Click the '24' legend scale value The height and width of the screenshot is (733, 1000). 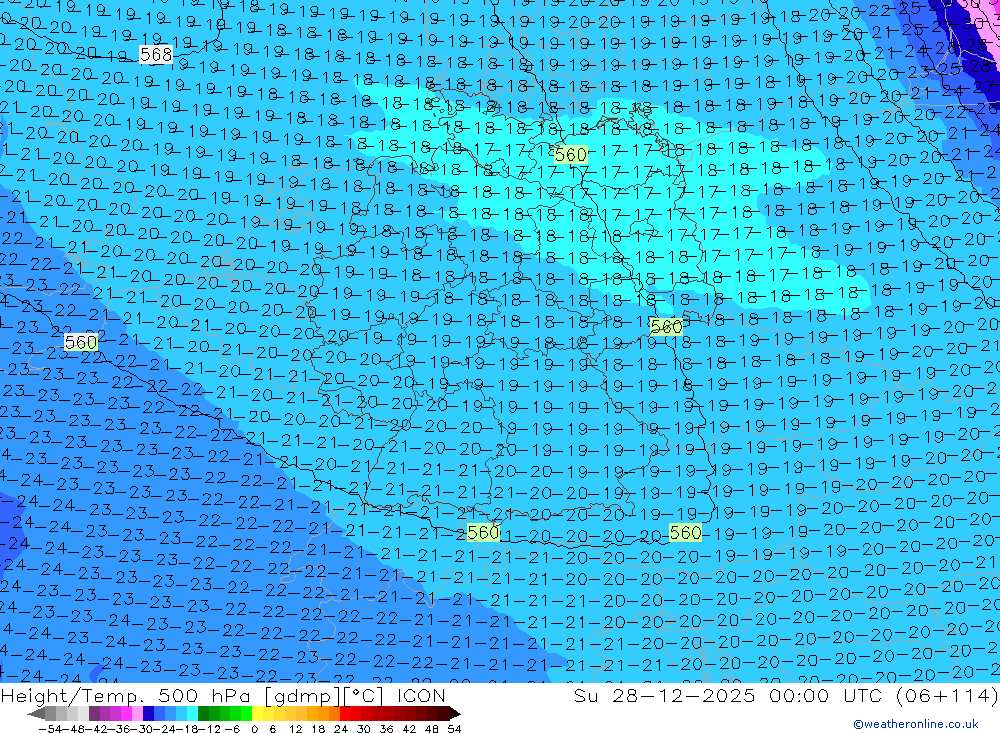click(341, 729)
